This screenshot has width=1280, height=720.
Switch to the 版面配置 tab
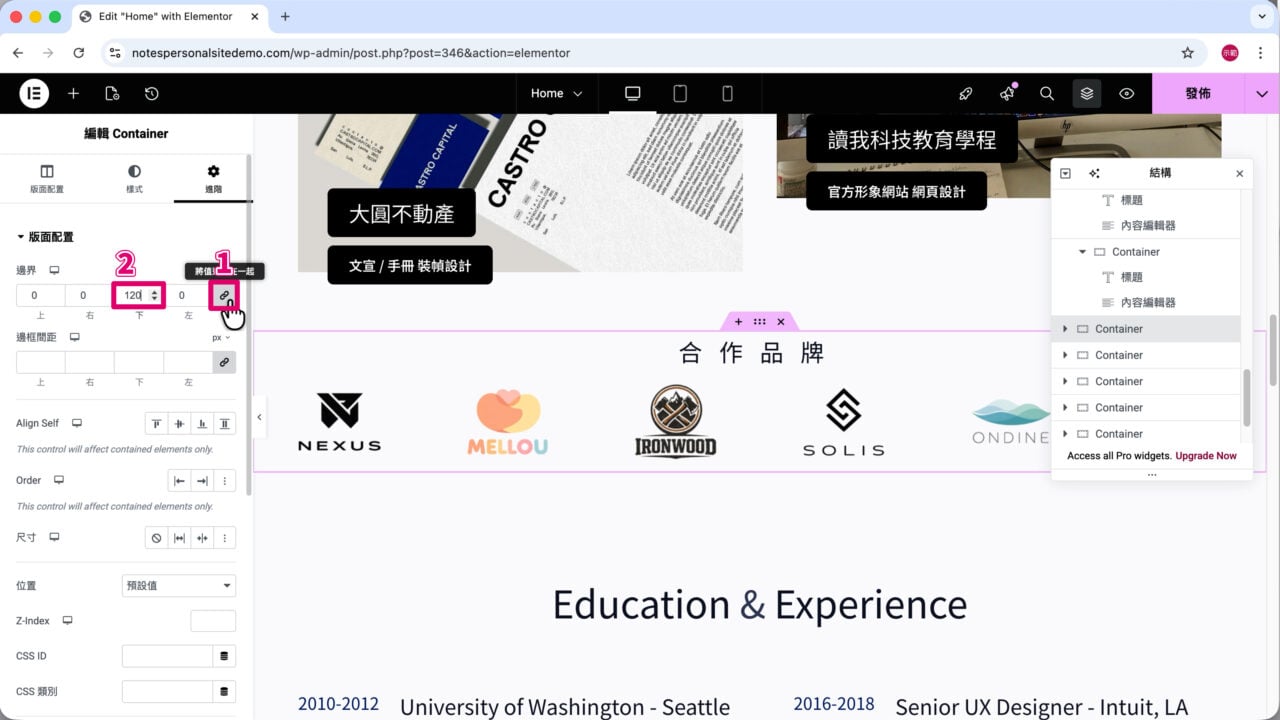pos(46,179)
